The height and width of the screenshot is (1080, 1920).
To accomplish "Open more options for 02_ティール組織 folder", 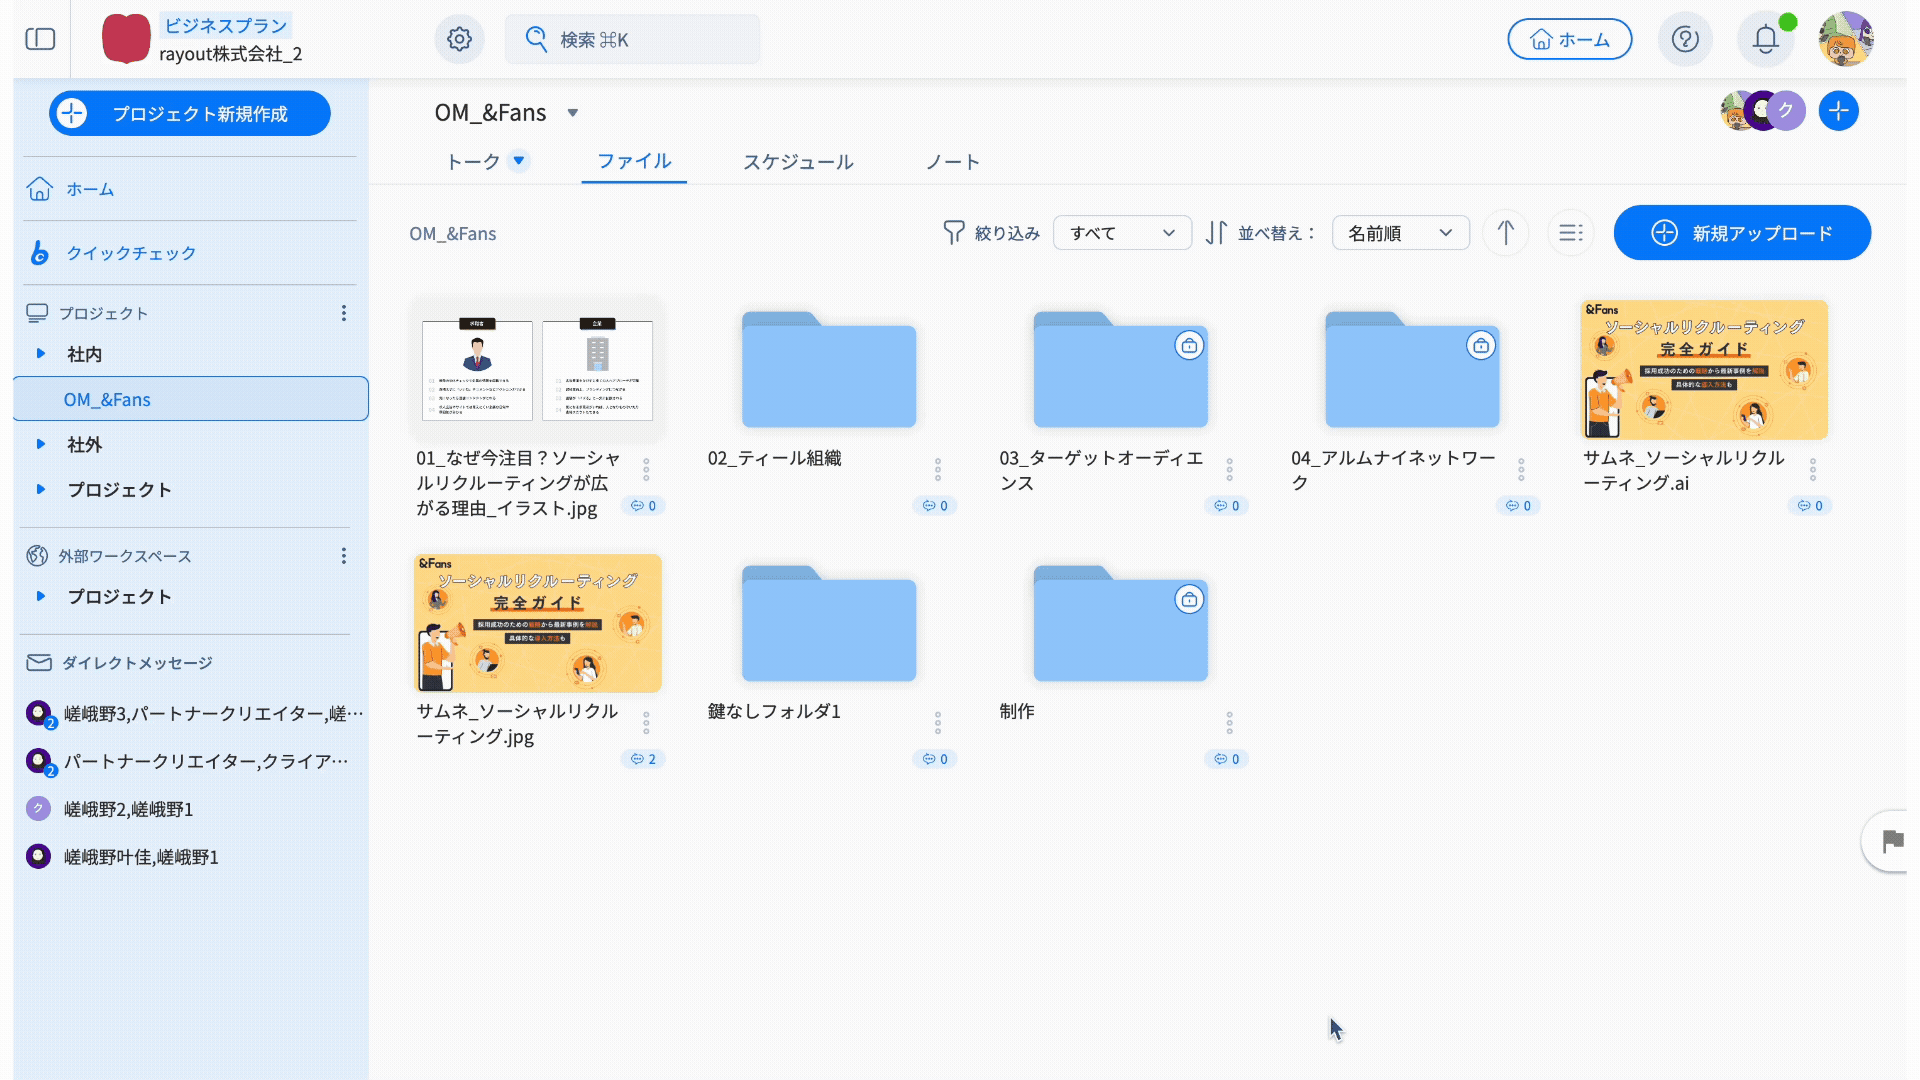I will (x=937, y=469).
